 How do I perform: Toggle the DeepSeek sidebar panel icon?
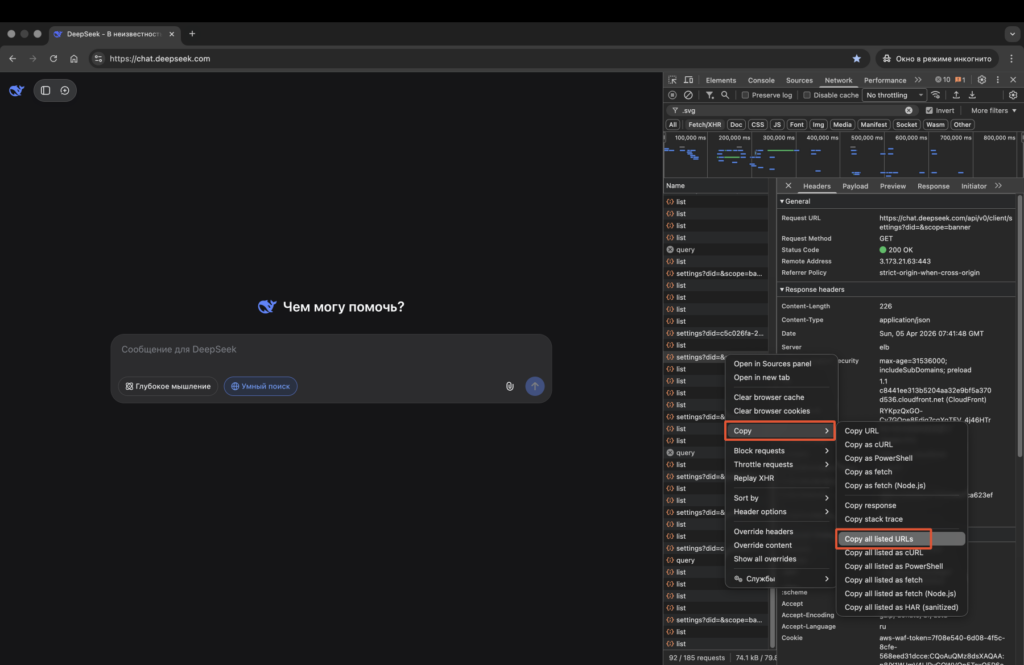45,90
